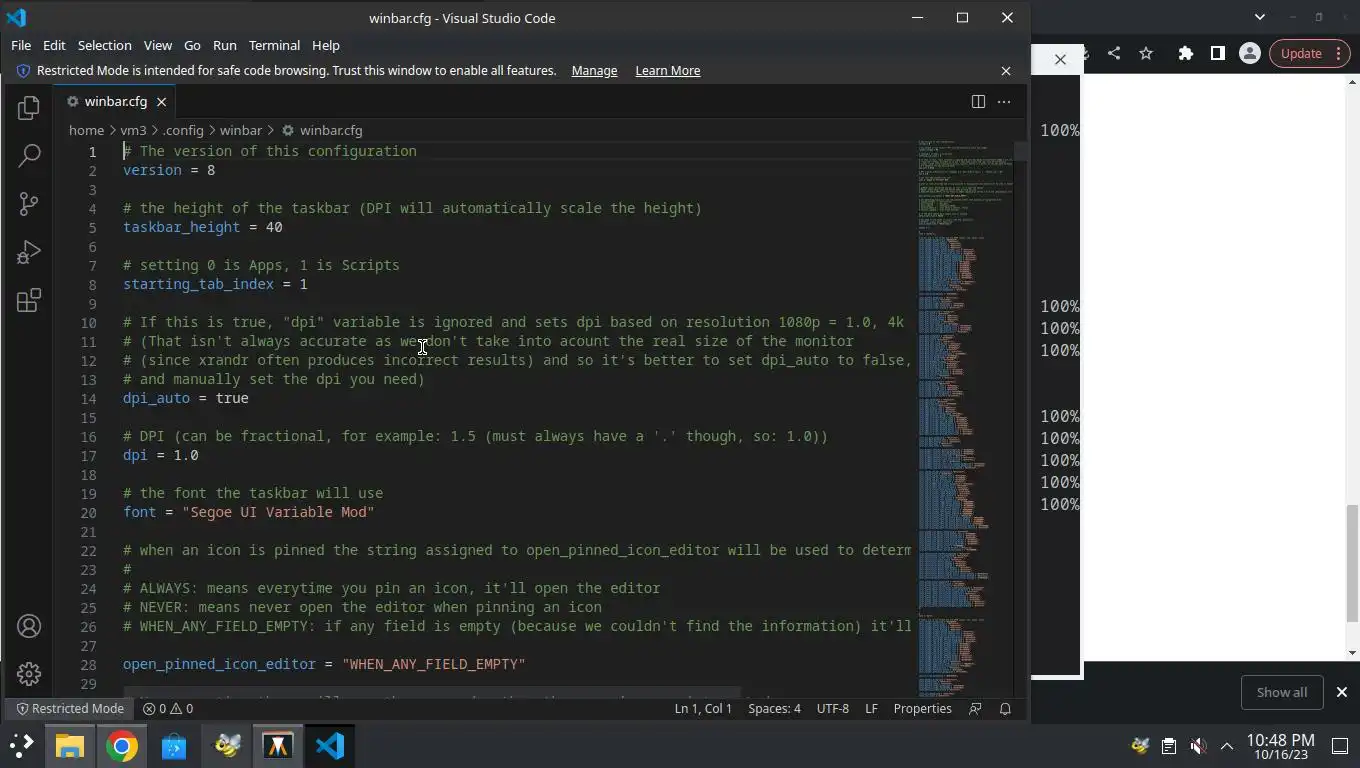Viewport: 1360px width, 768px height.
Task: Open the application launcher in the taskbar
Action: pos(21,746)
